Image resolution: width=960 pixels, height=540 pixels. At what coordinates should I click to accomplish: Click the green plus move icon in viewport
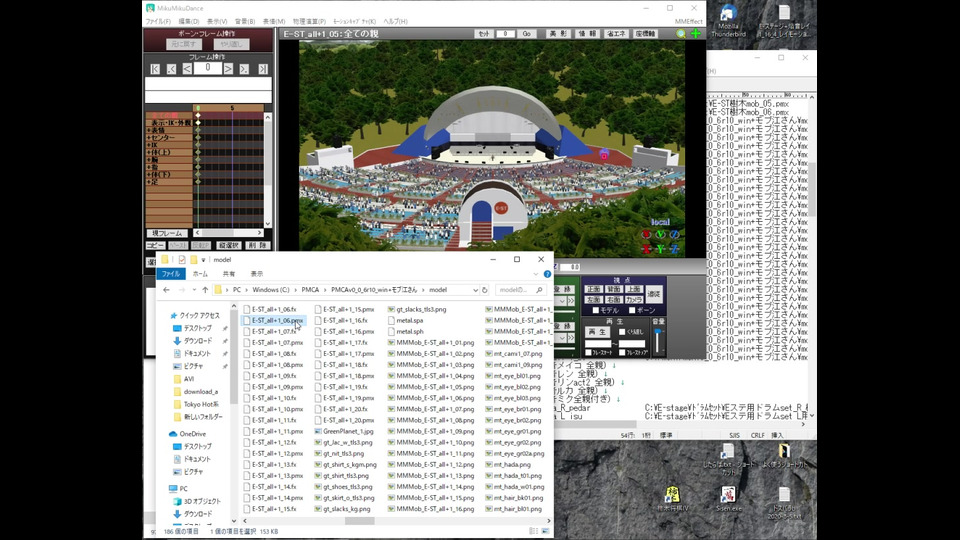[x=696, y=34]
